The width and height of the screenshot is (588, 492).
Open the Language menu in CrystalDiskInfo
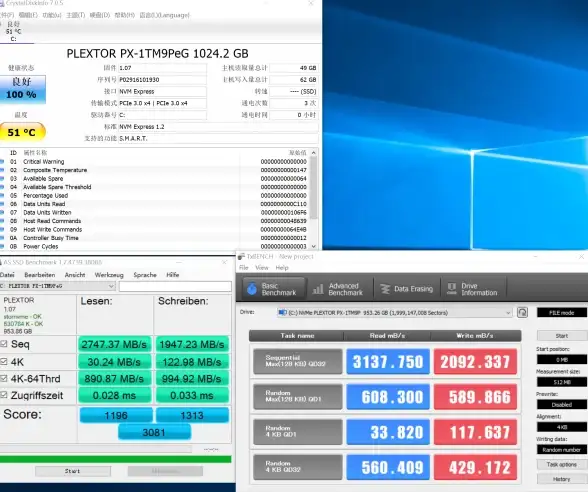click(165, 15)
